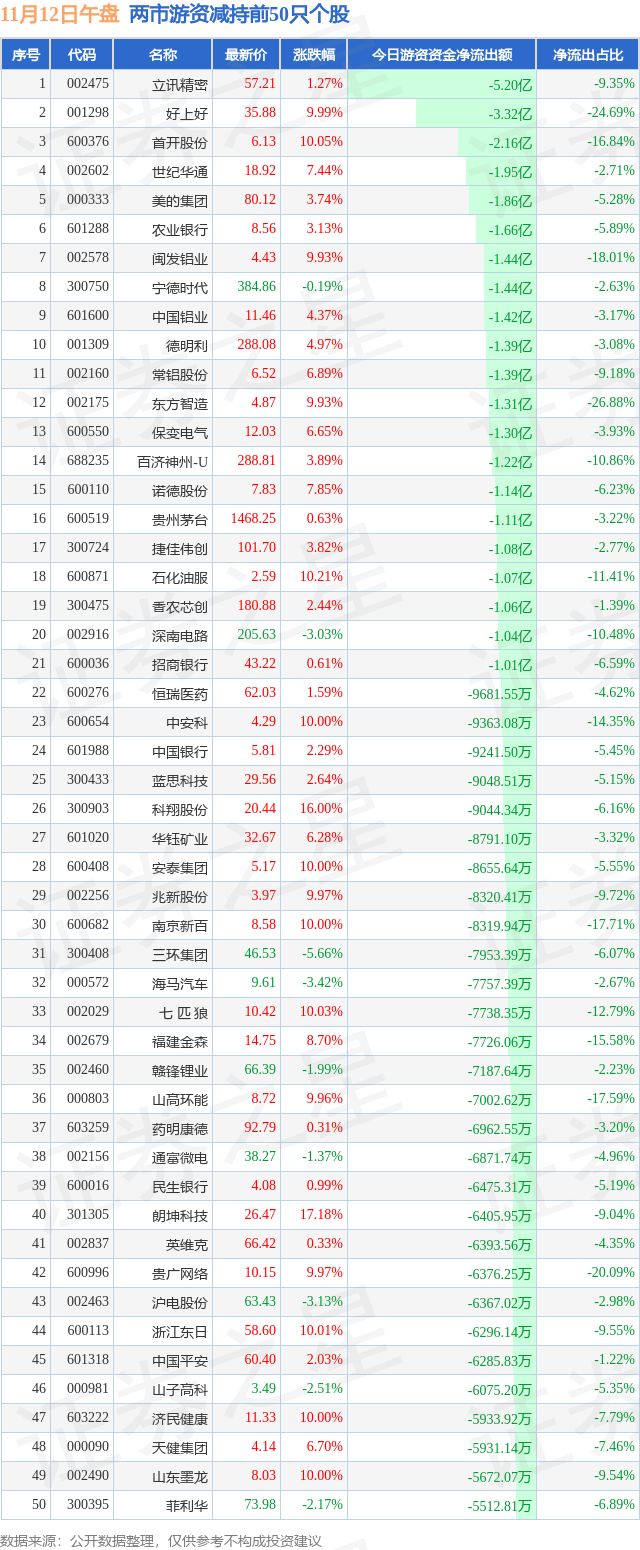Click the -26.88% ratio for 东方智造
Viewport: 640px width, 1550px height.
click(612, 403)
